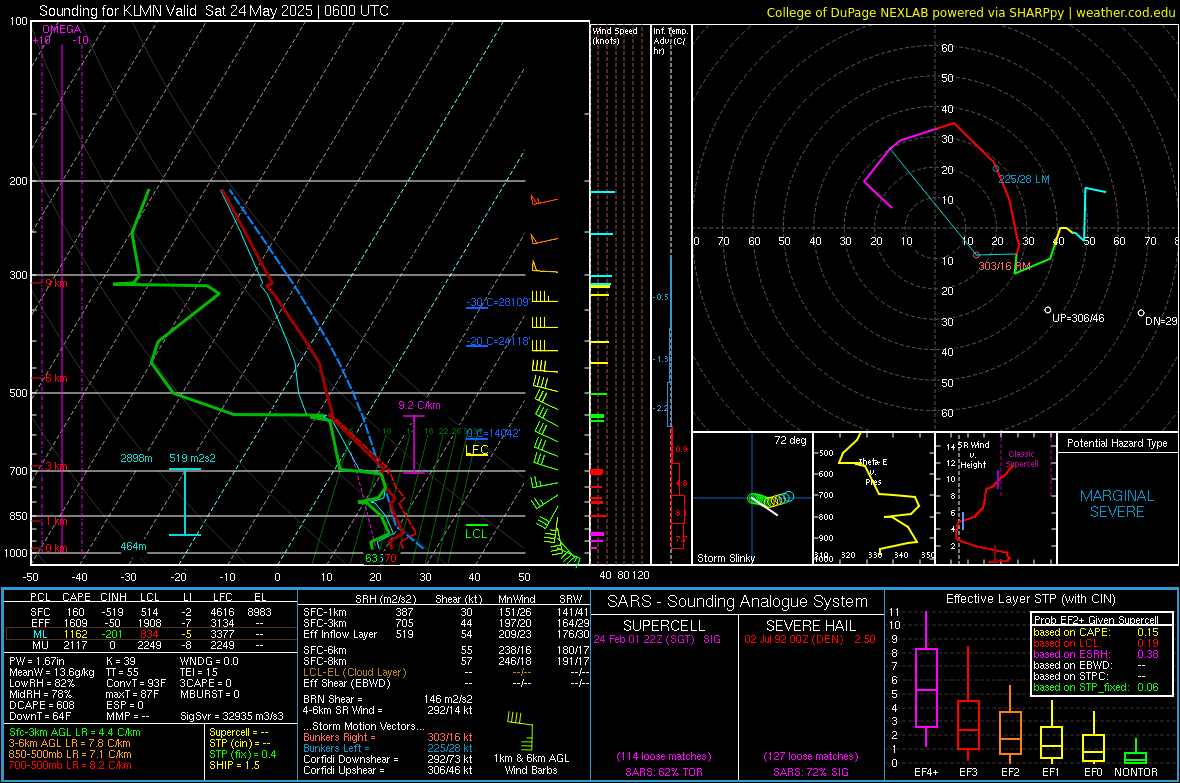The width and height of the screenshot is (1180, 783).
Task: Click the MARGINAL SEVERE hazard text
Action: 1117,504
